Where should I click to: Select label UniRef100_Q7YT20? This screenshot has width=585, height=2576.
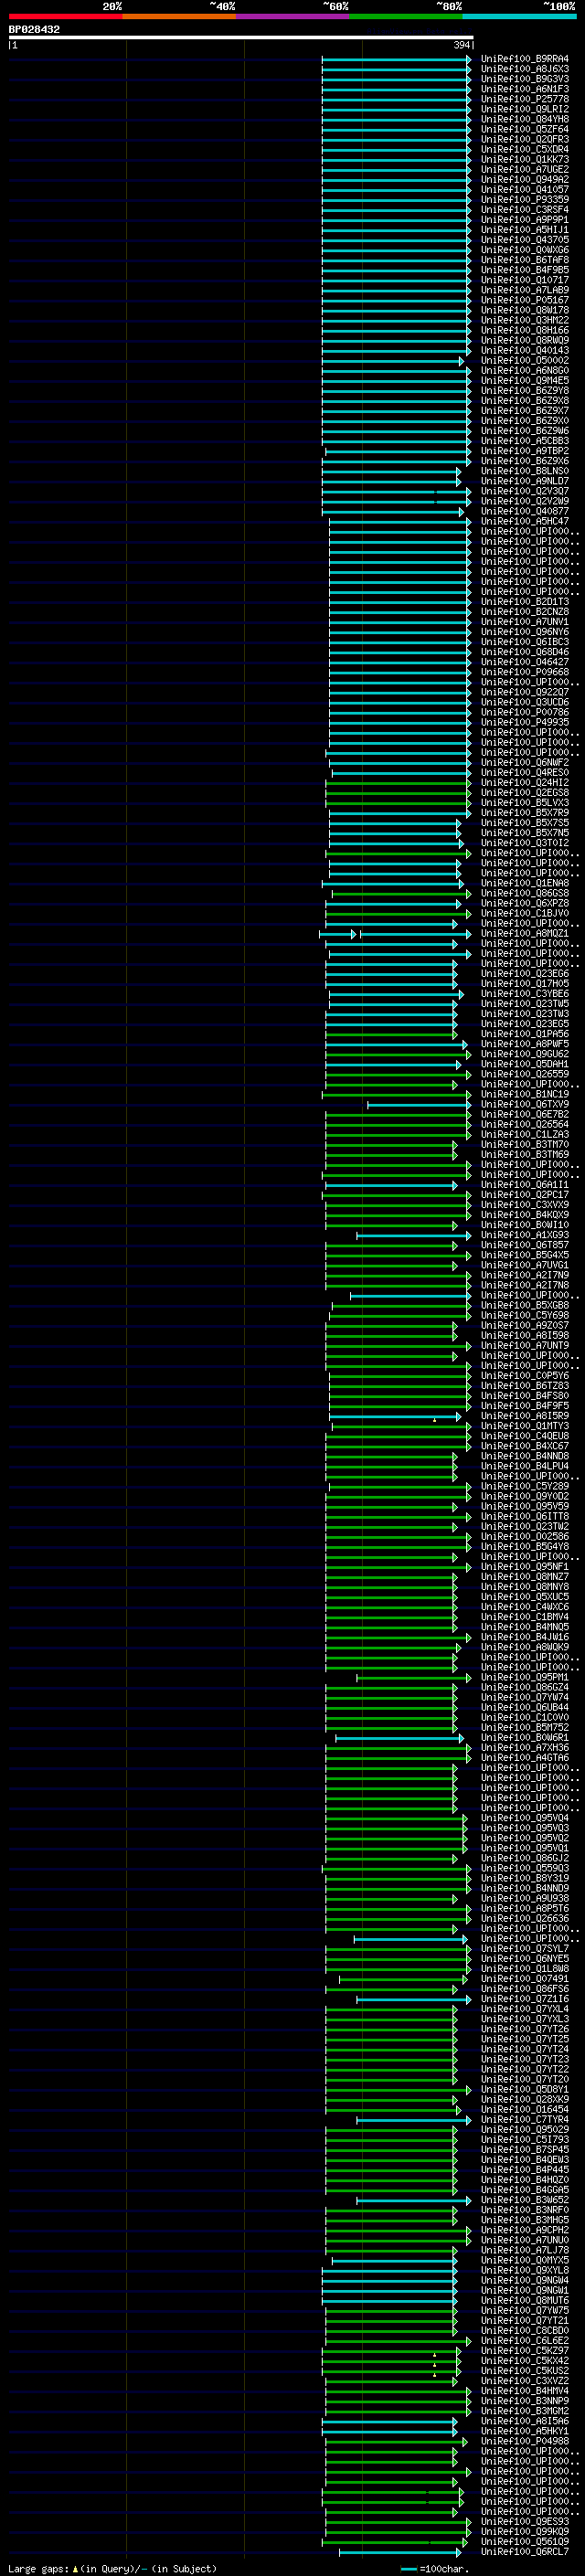click(x=524, y=2080)
